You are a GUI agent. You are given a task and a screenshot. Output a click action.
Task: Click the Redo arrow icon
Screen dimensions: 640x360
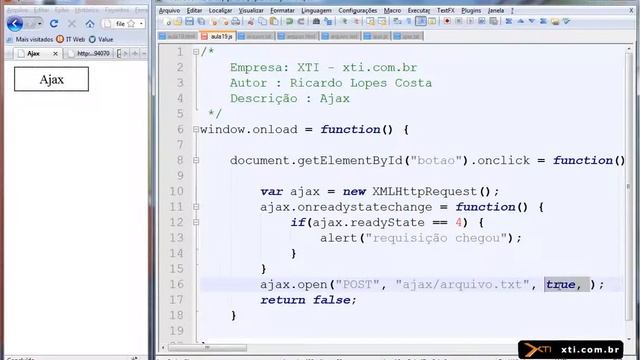click(301, 21)
